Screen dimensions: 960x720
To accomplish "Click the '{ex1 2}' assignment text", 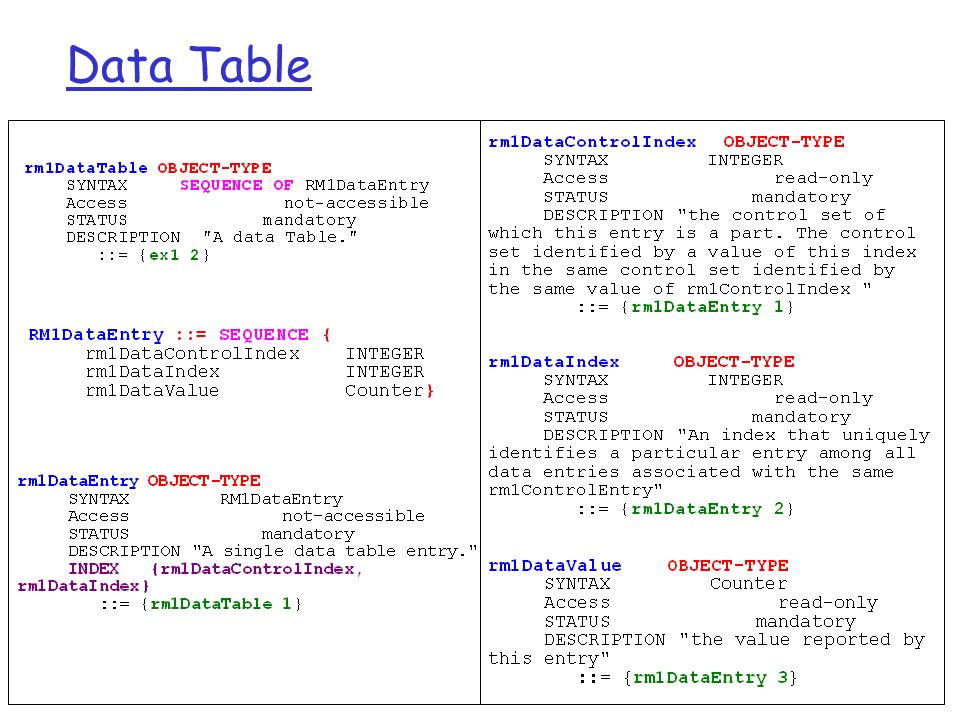I will pos(174,255).
